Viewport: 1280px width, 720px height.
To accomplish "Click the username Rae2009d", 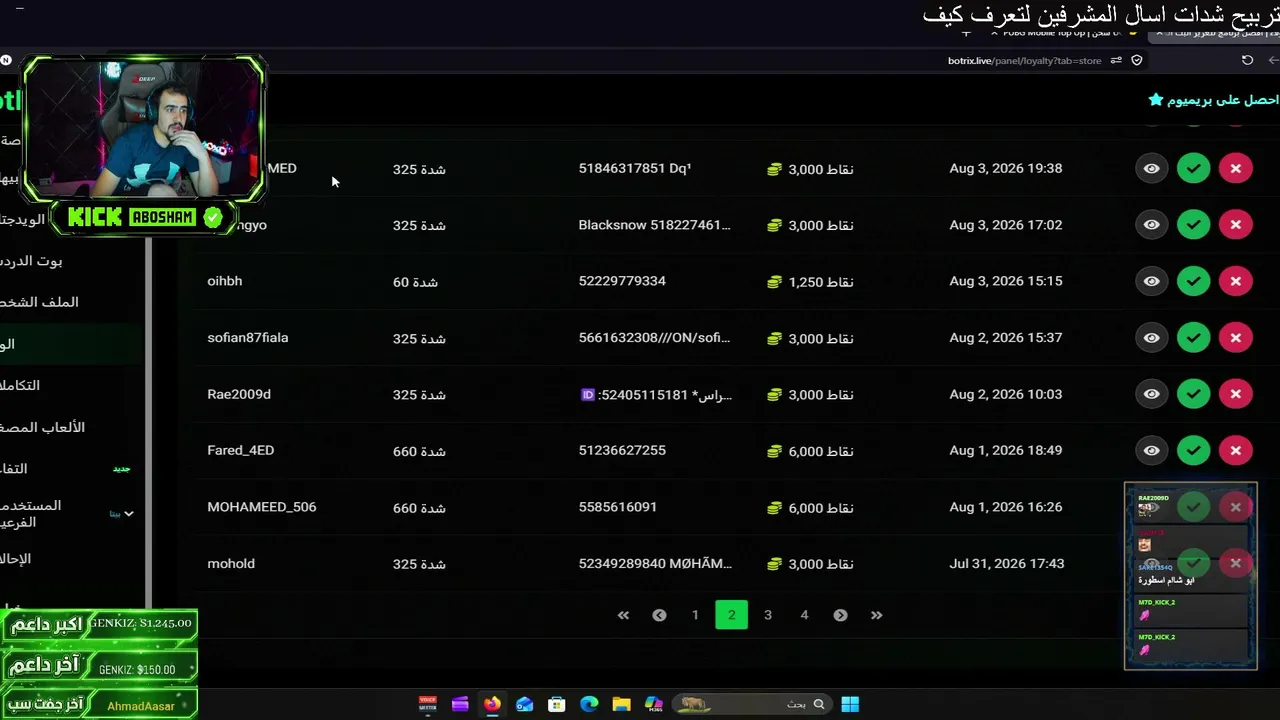I will click(239, 394).
